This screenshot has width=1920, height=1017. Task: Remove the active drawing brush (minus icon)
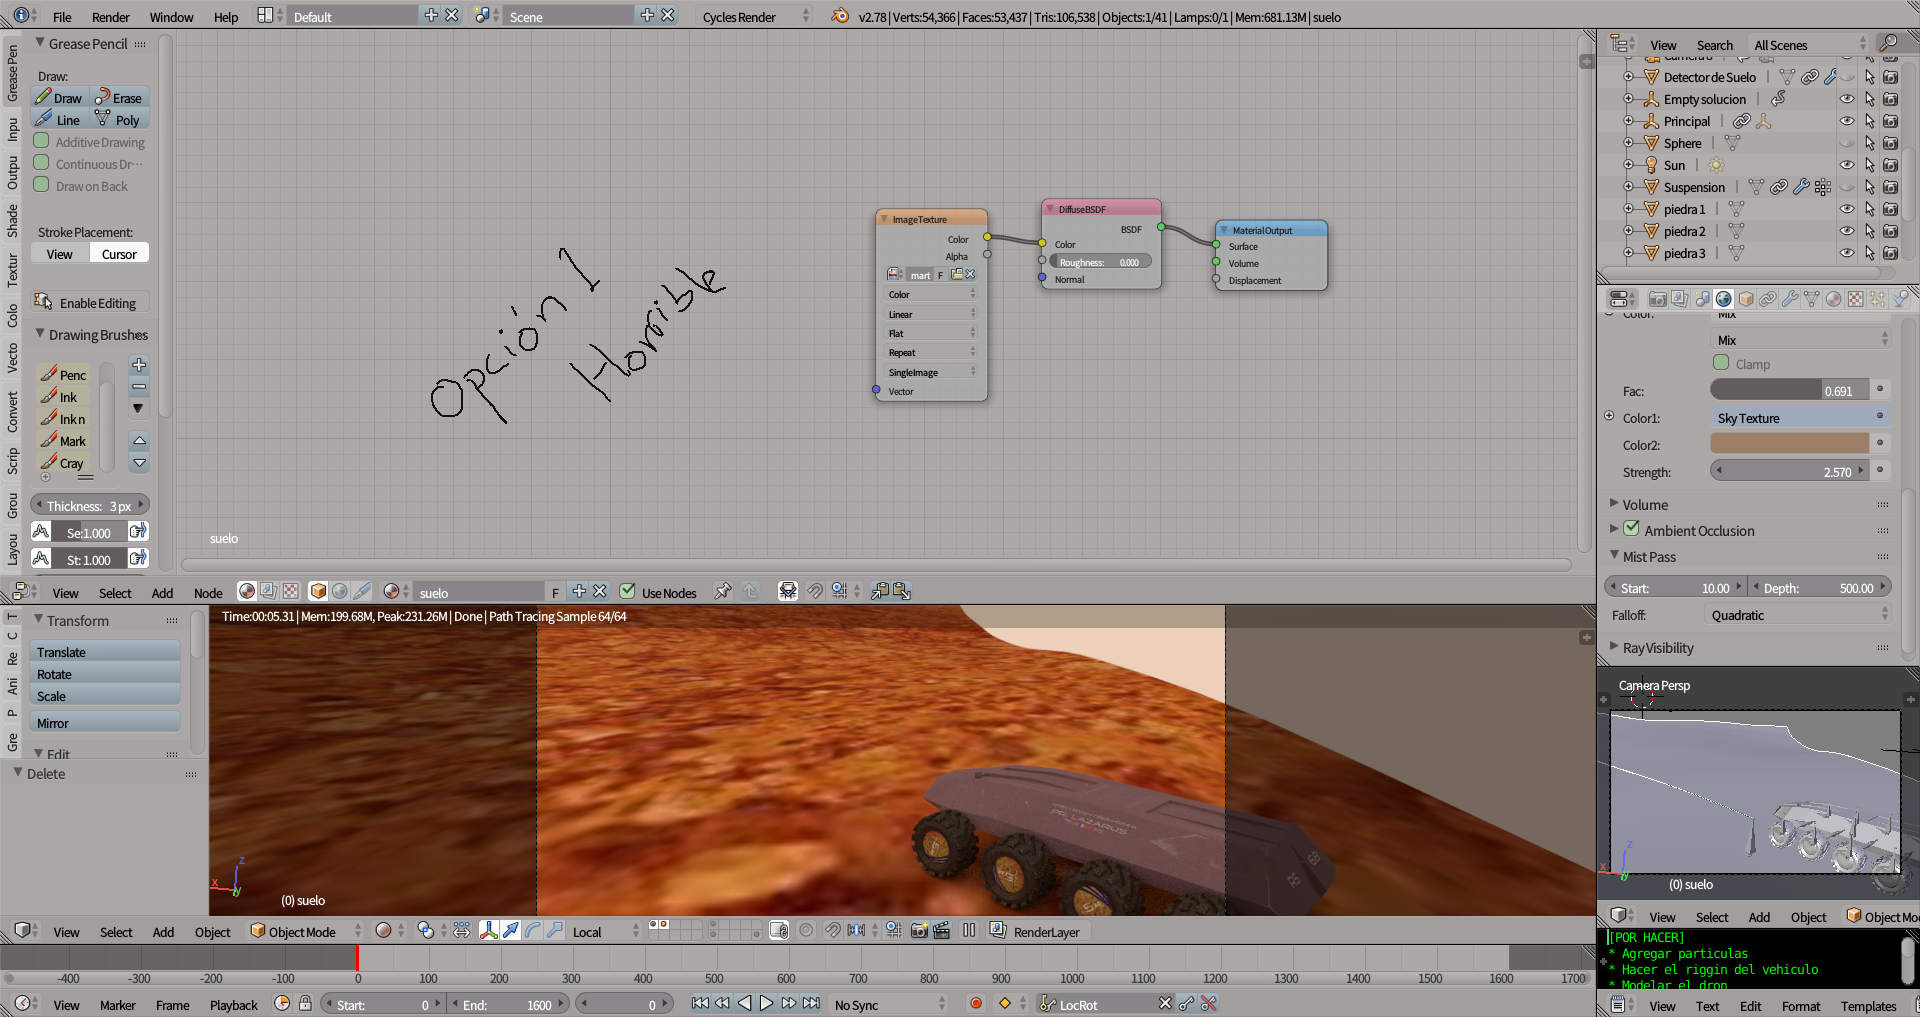tap(139, 387)
